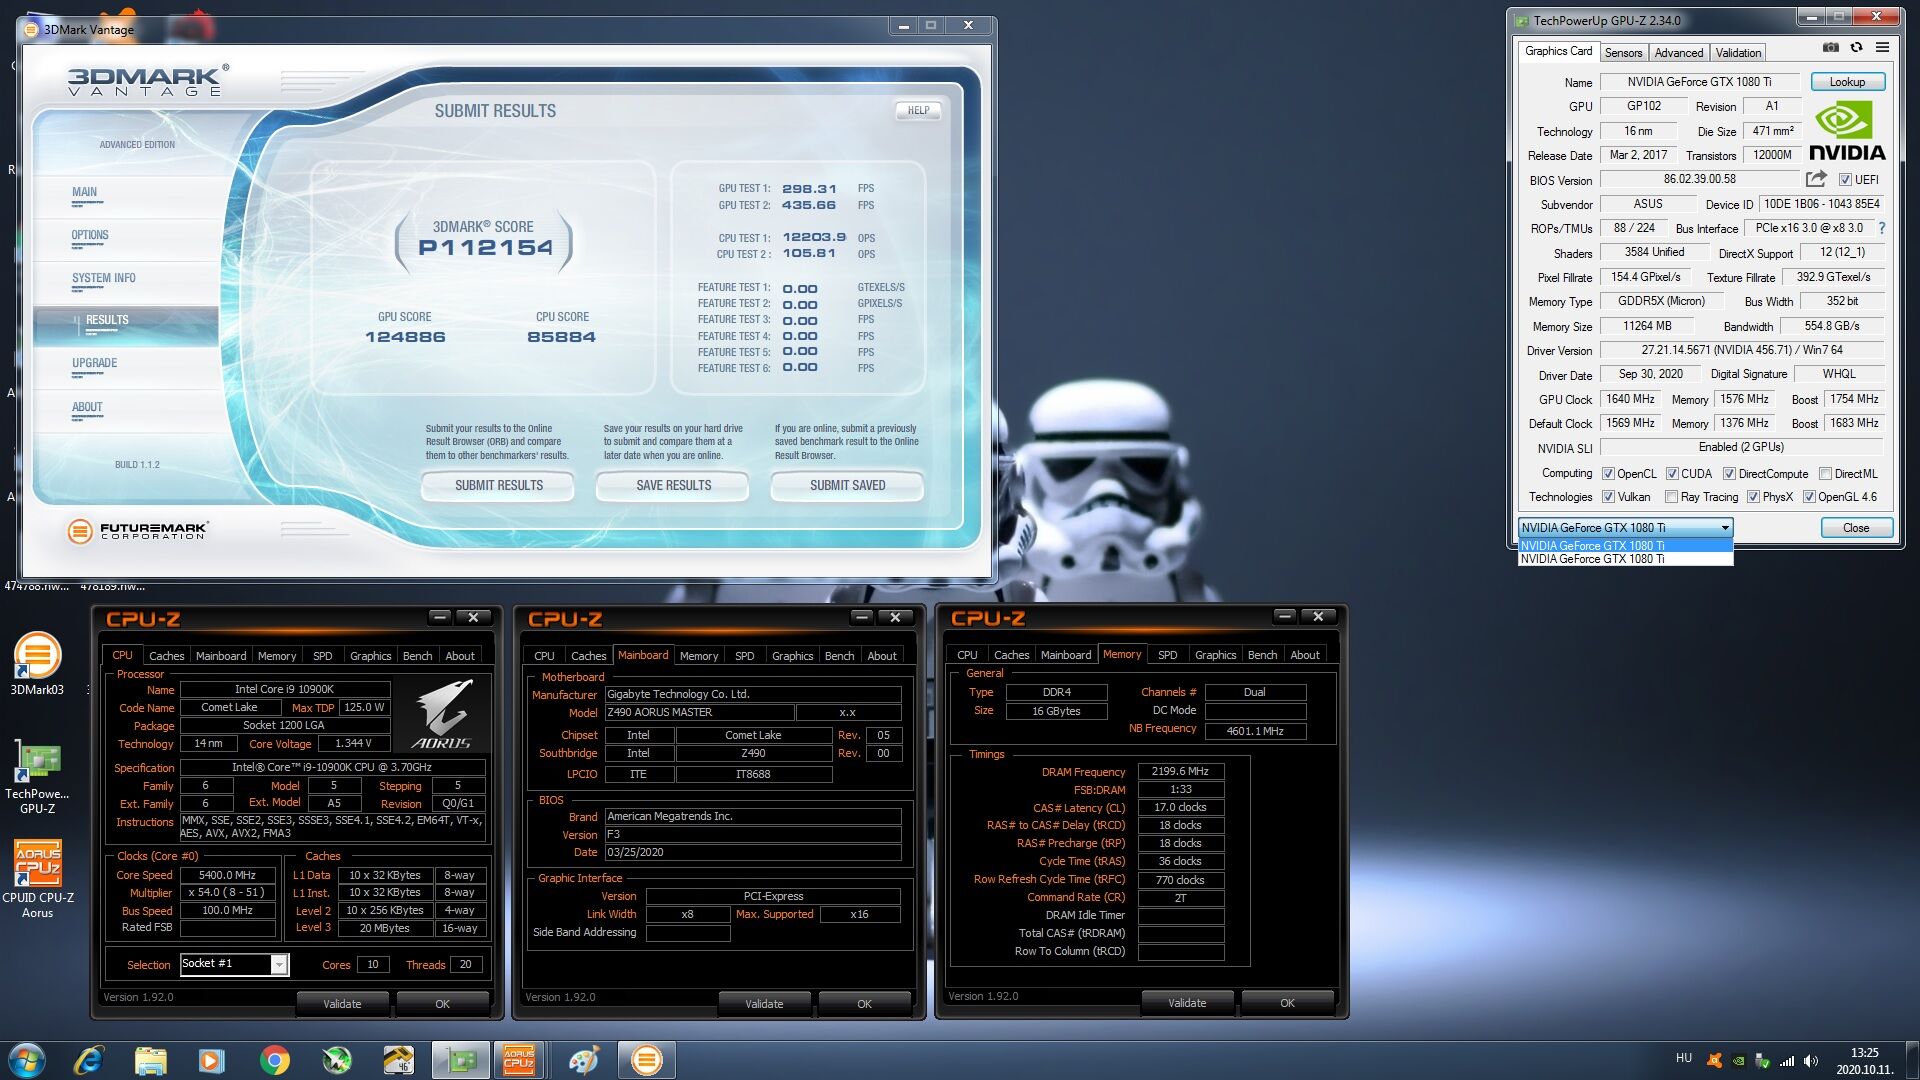Open the CPUID CPU-Z Aorus desktop shortcut
This screenshot has width=1920, height=1080.
tap(38, 879)
